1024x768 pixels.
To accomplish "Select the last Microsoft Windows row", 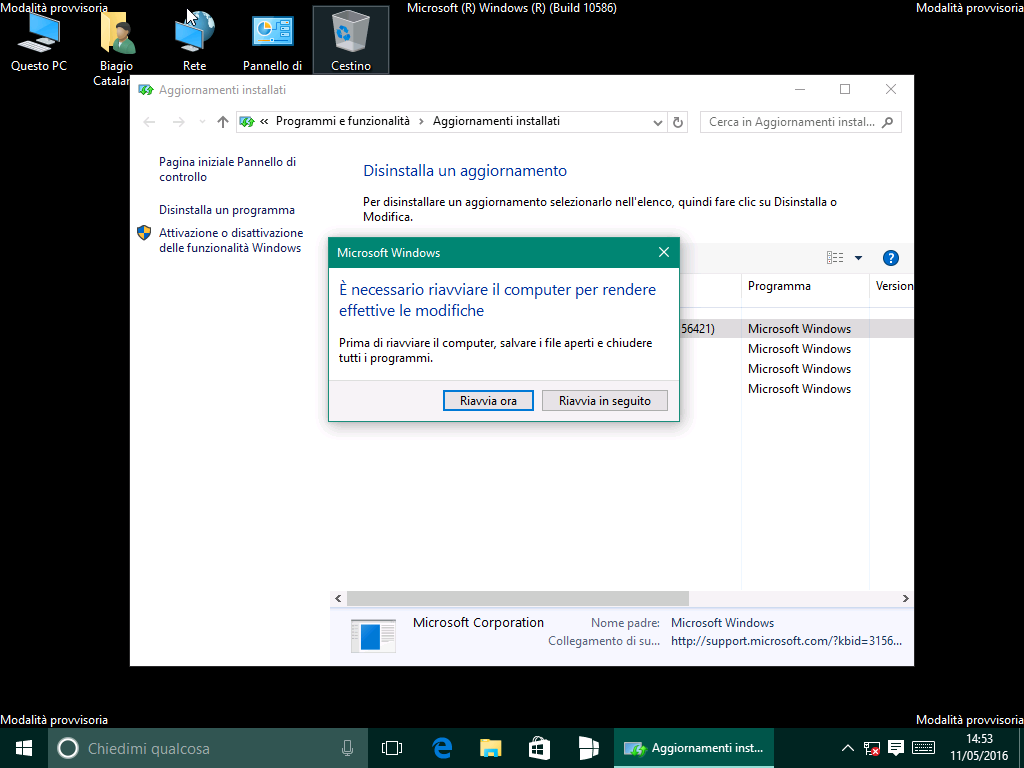I will pos(799,389).
